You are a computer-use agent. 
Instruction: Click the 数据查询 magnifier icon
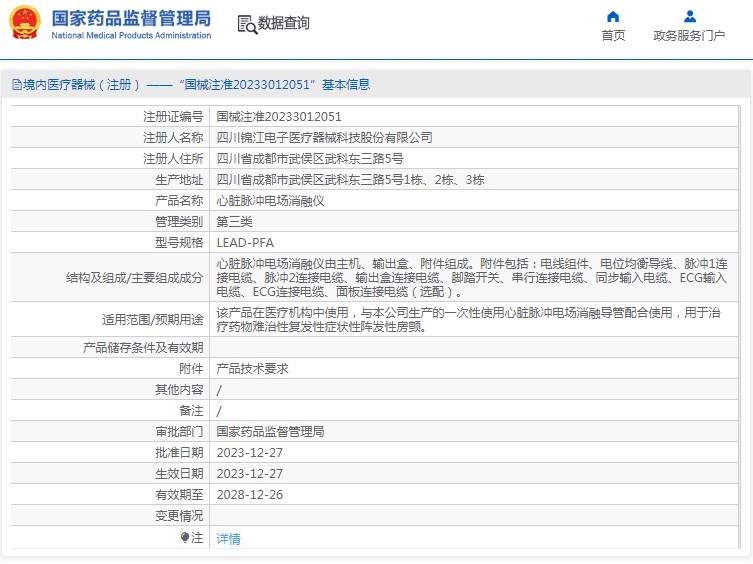click(x=246, y=24)
